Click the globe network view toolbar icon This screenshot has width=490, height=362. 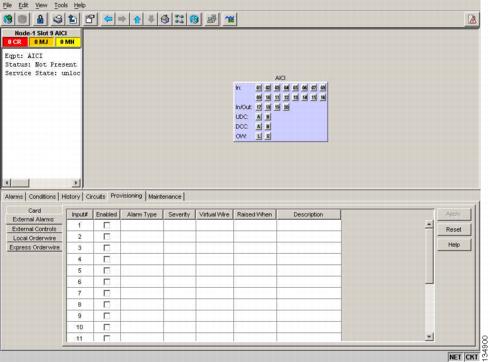[x=194, y=19]
